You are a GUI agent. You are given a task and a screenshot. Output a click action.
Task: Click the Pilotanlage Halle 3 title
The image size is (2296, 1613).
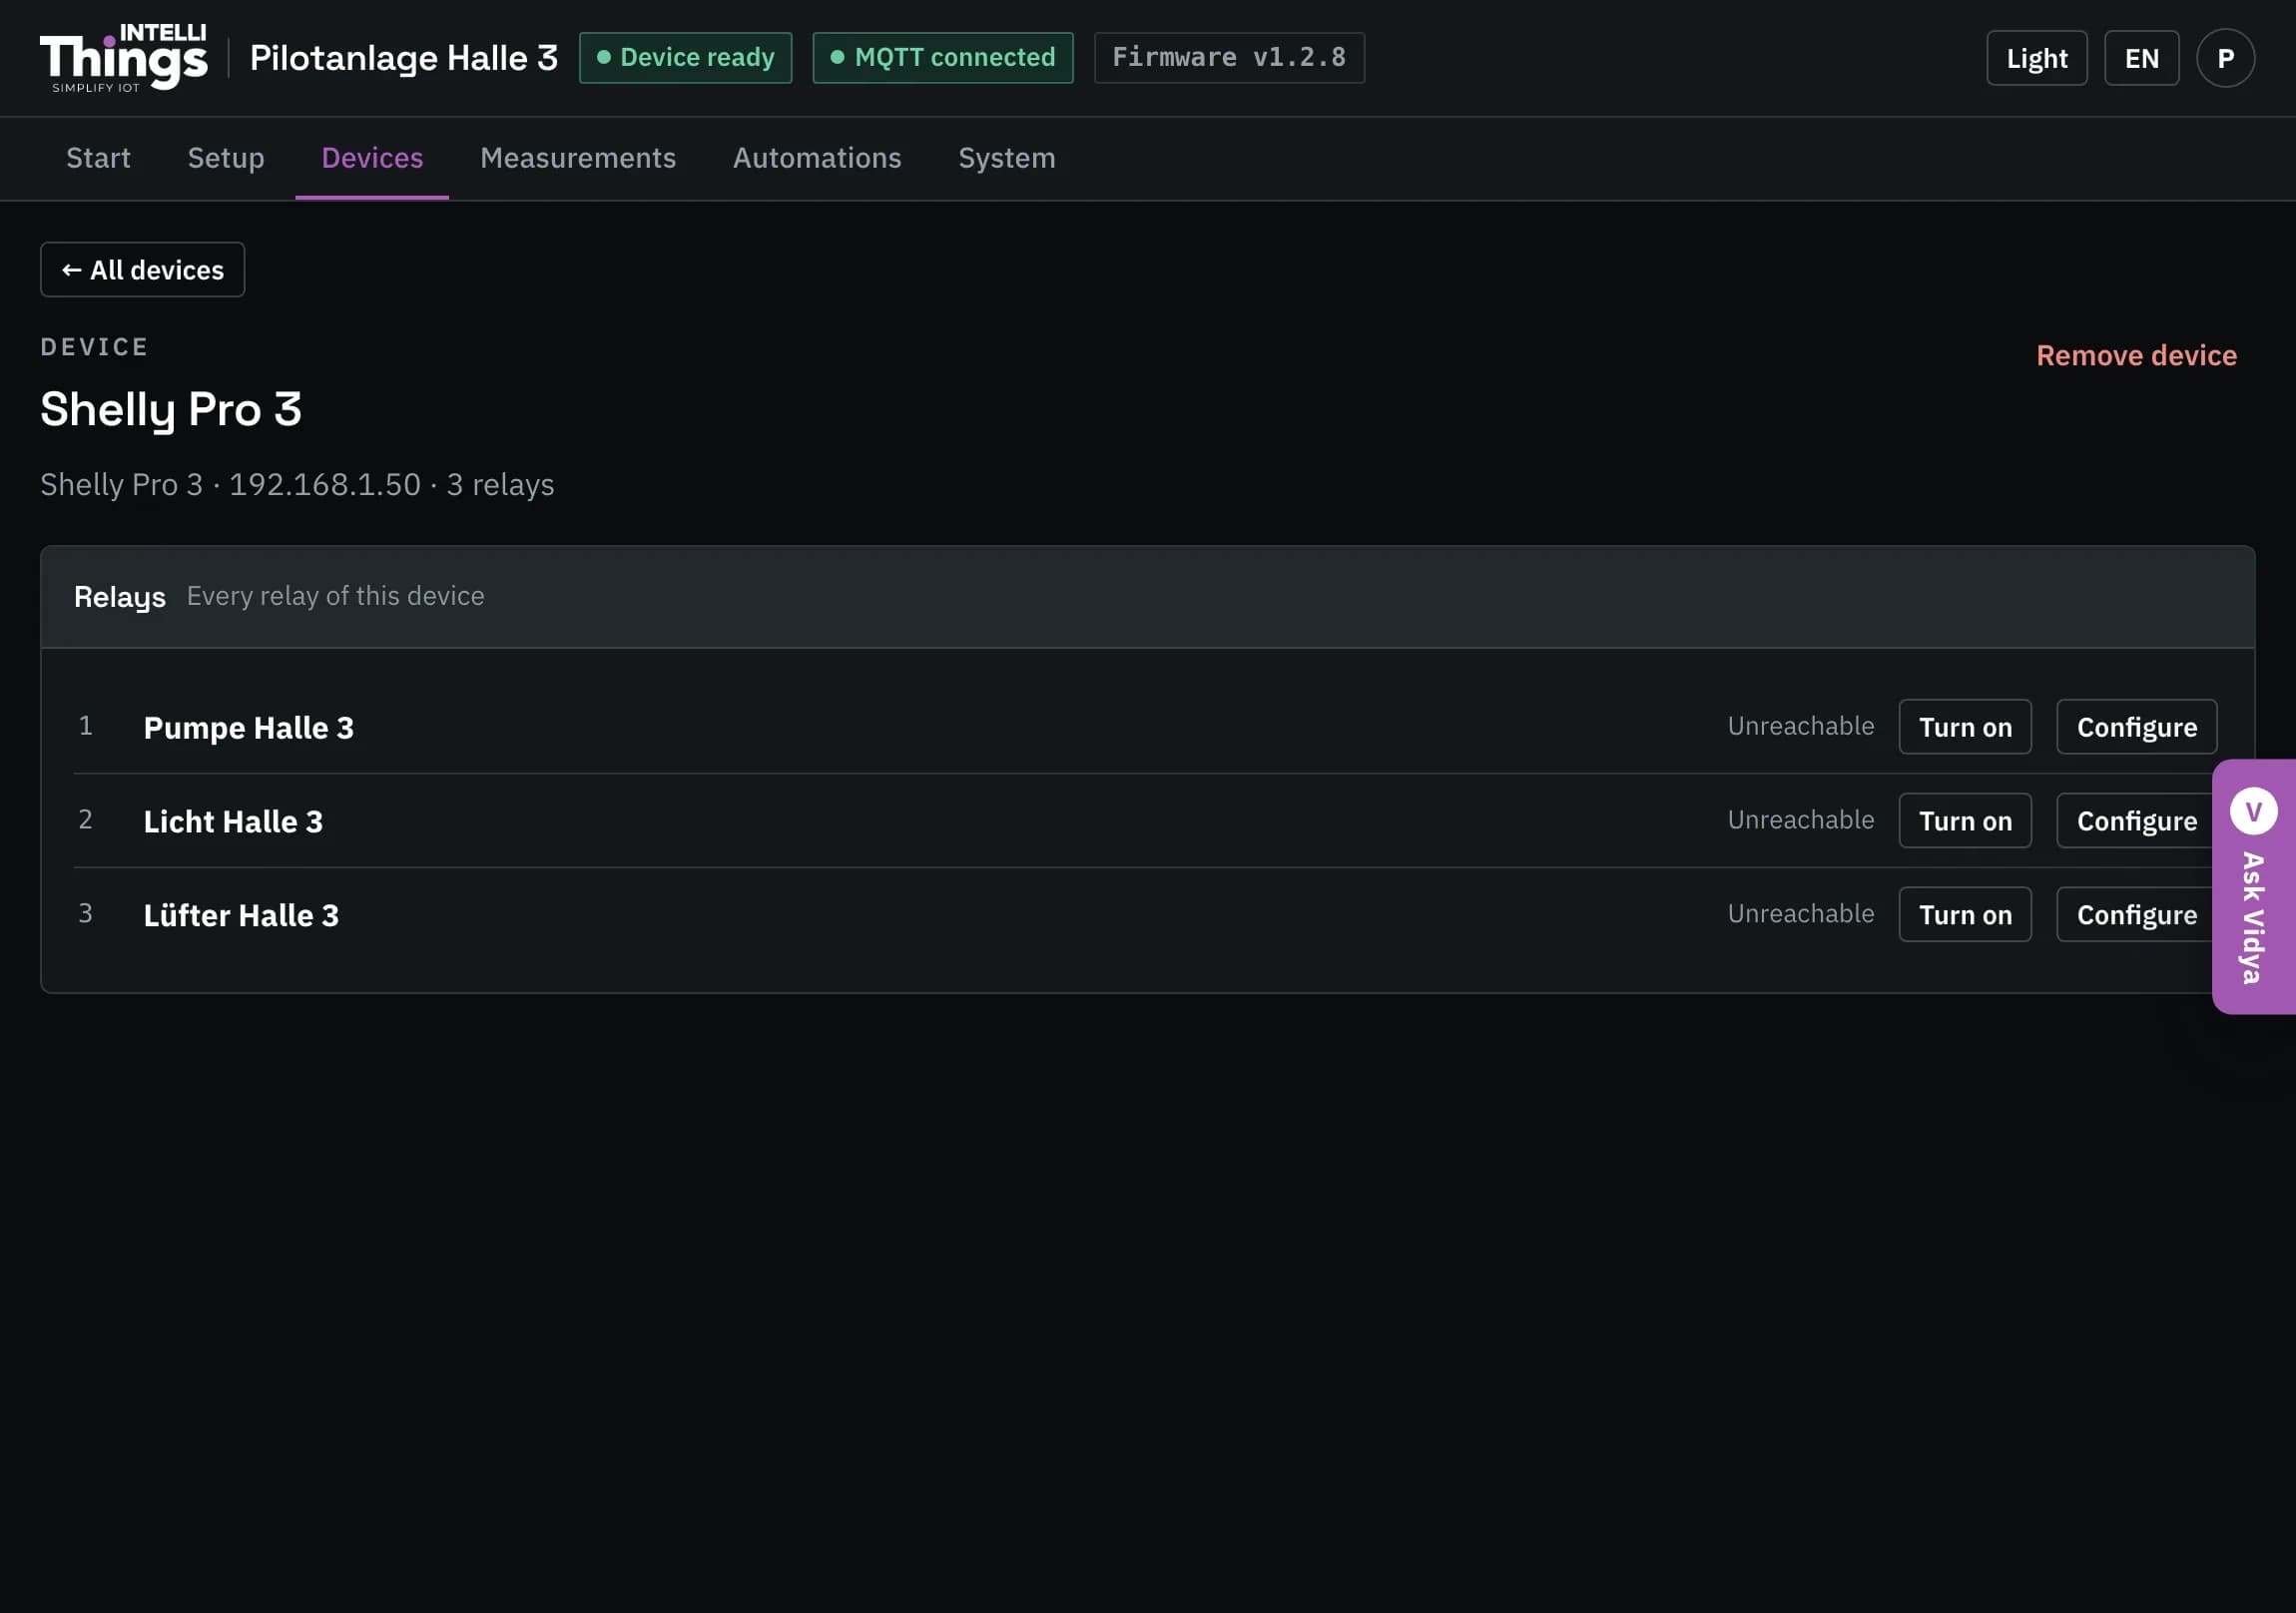tap(404, 58)
